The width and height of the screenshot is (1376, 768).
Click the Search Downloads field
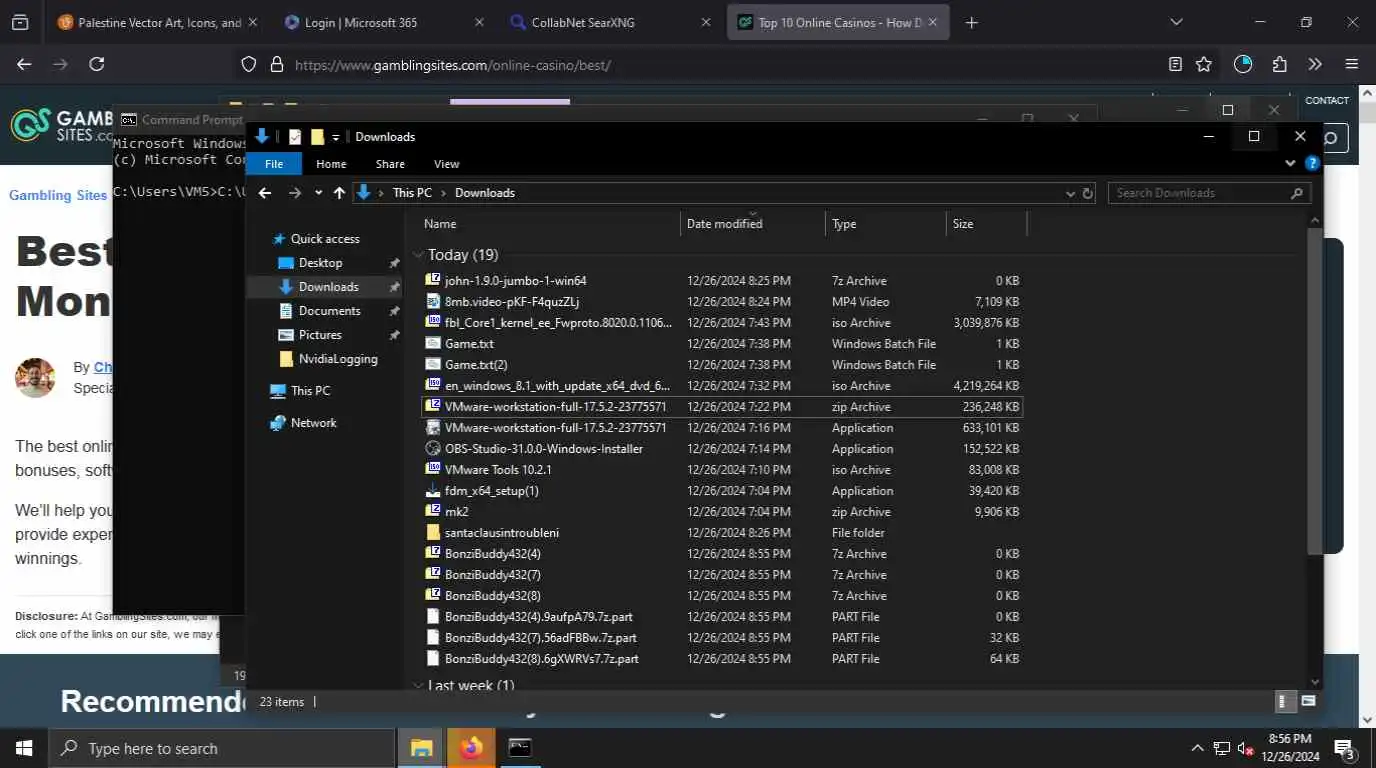1209,193
